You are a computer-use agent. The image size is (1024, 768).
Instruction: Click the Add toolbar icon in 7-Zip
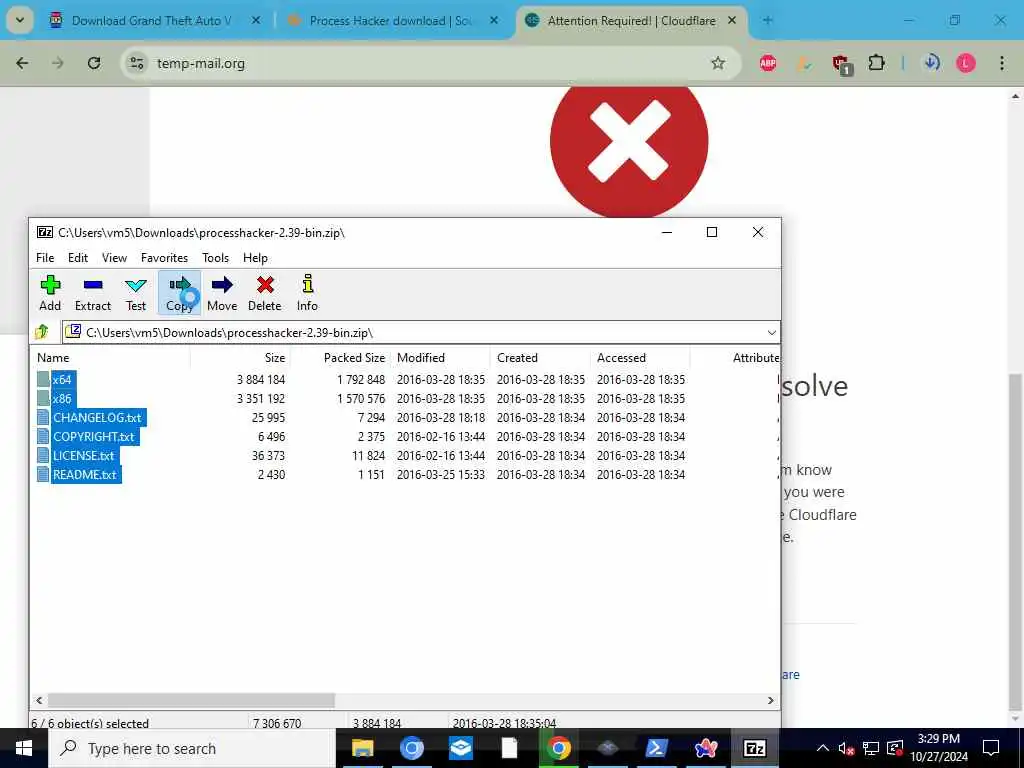tap(50, 293)
